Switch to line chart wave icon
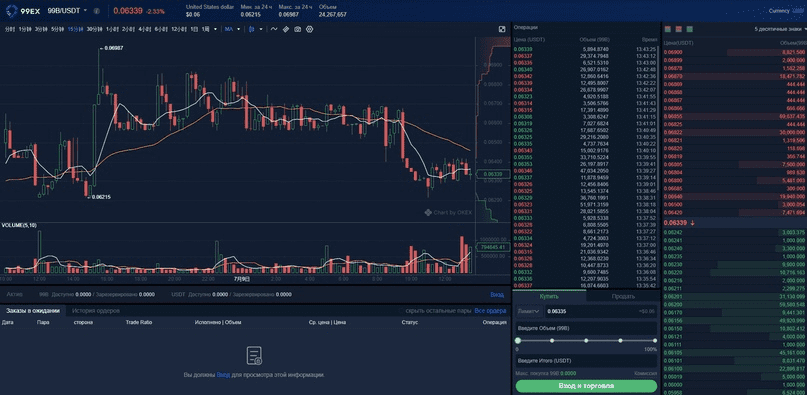807x395 pixels. [x=274, y=29]
